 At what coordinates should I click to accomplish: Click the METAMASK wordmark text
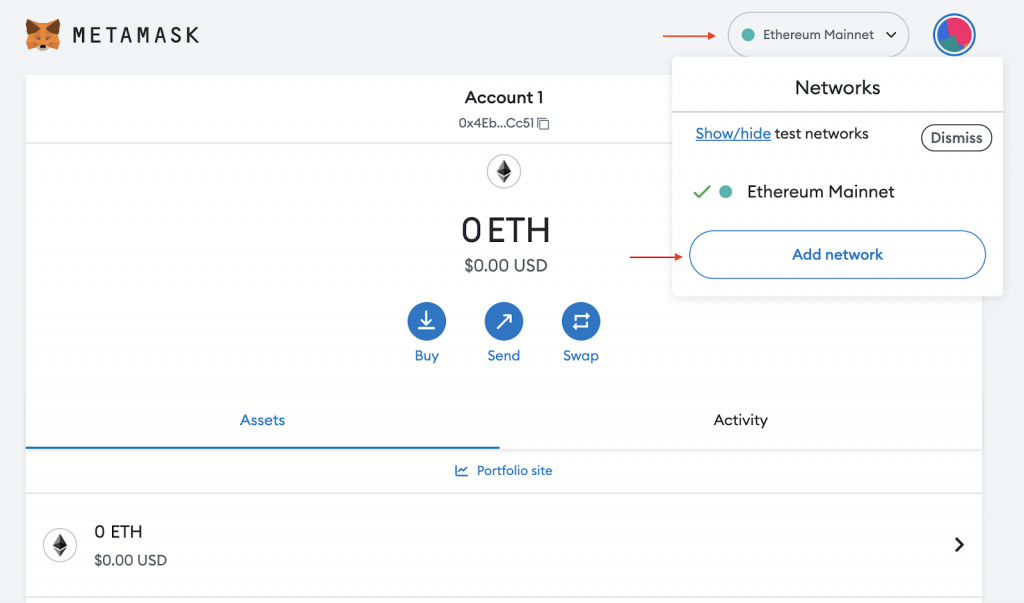point(136,35)
